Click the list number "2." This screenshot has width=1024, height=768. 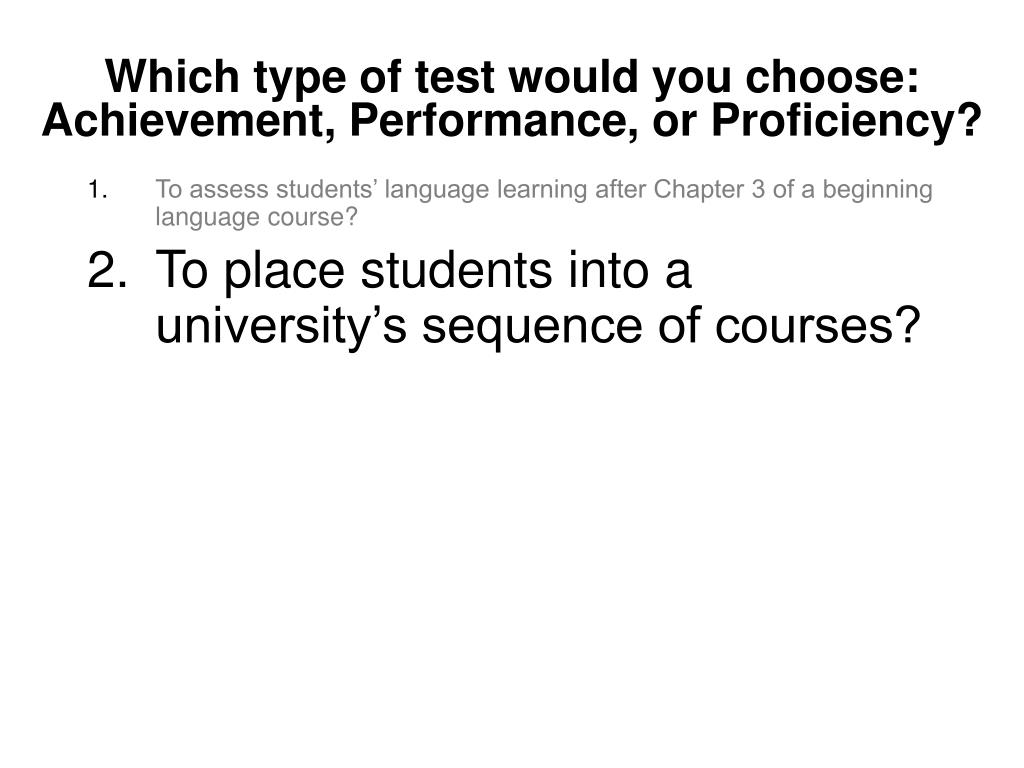click(107, 269)
